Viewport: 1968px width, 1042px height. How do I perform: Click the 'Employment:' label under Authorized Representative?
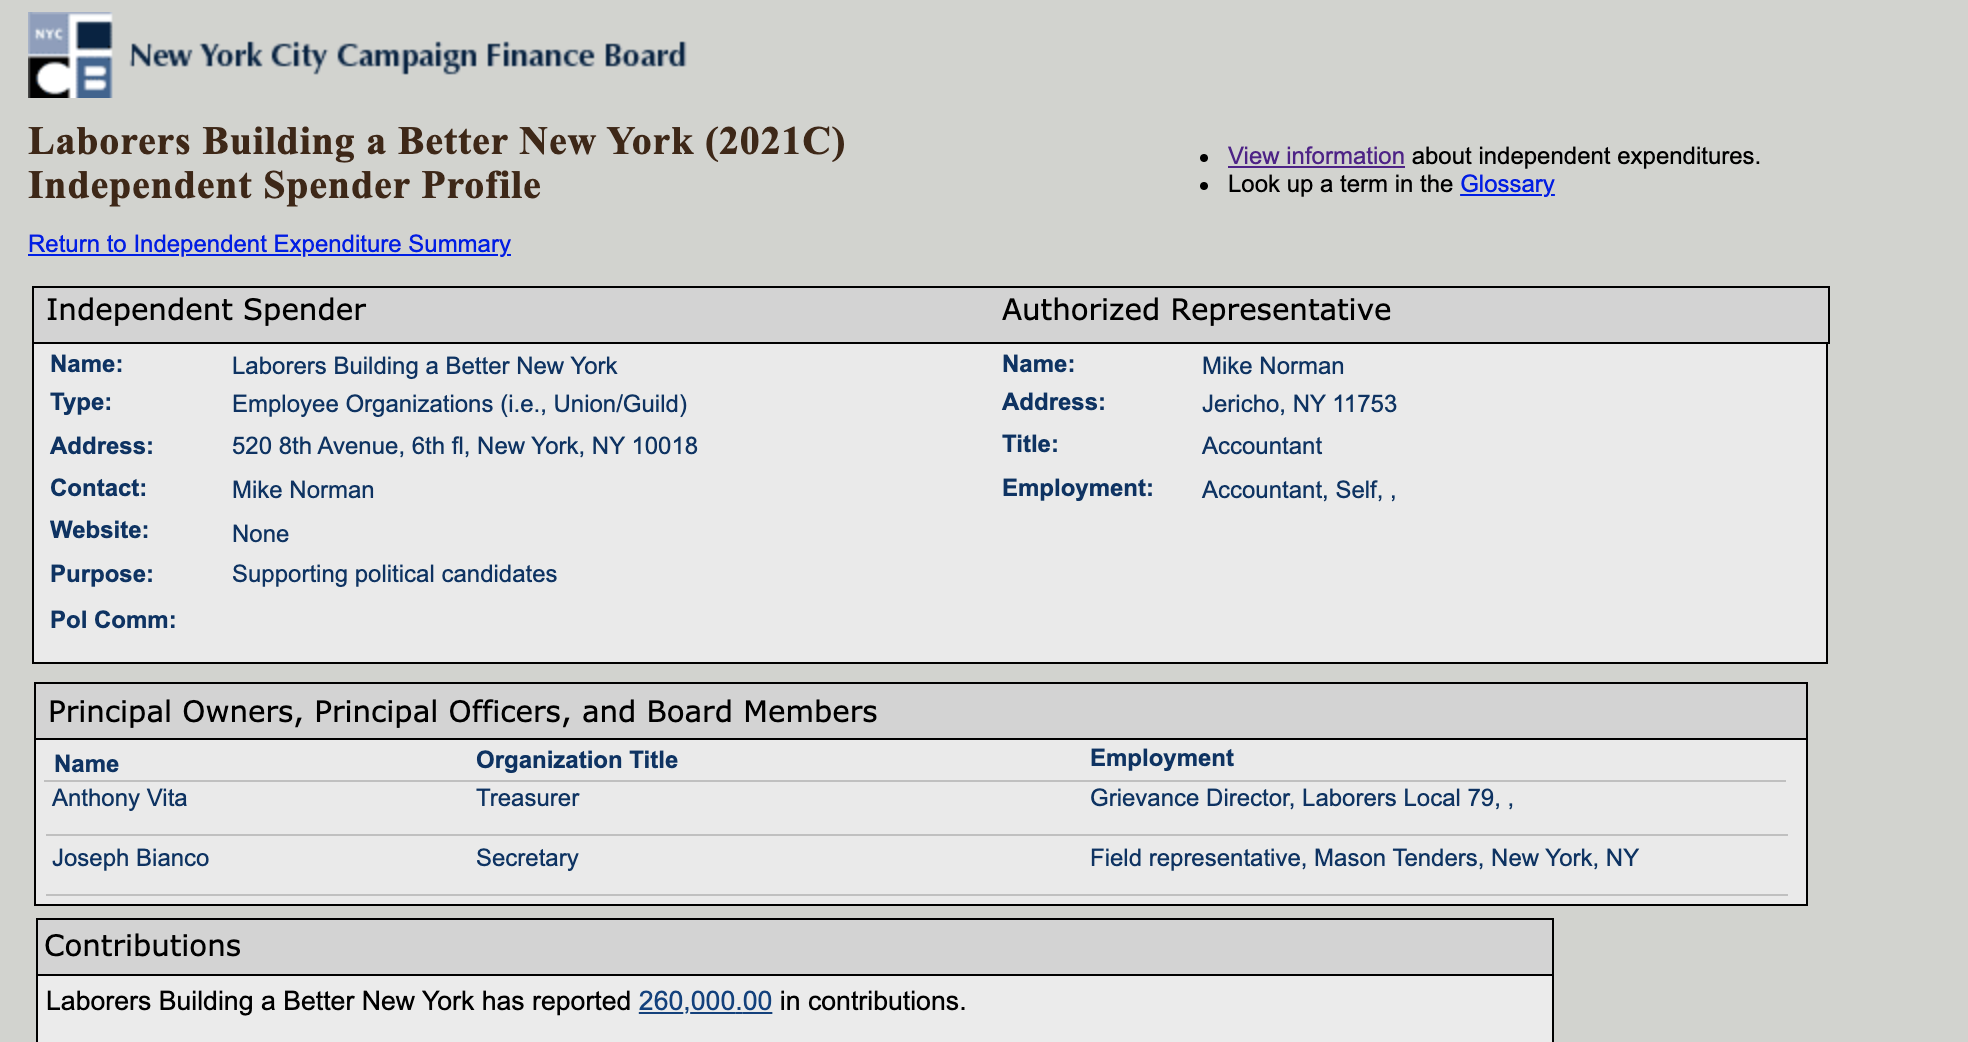pyautogui.click(x=1078, y=488)
